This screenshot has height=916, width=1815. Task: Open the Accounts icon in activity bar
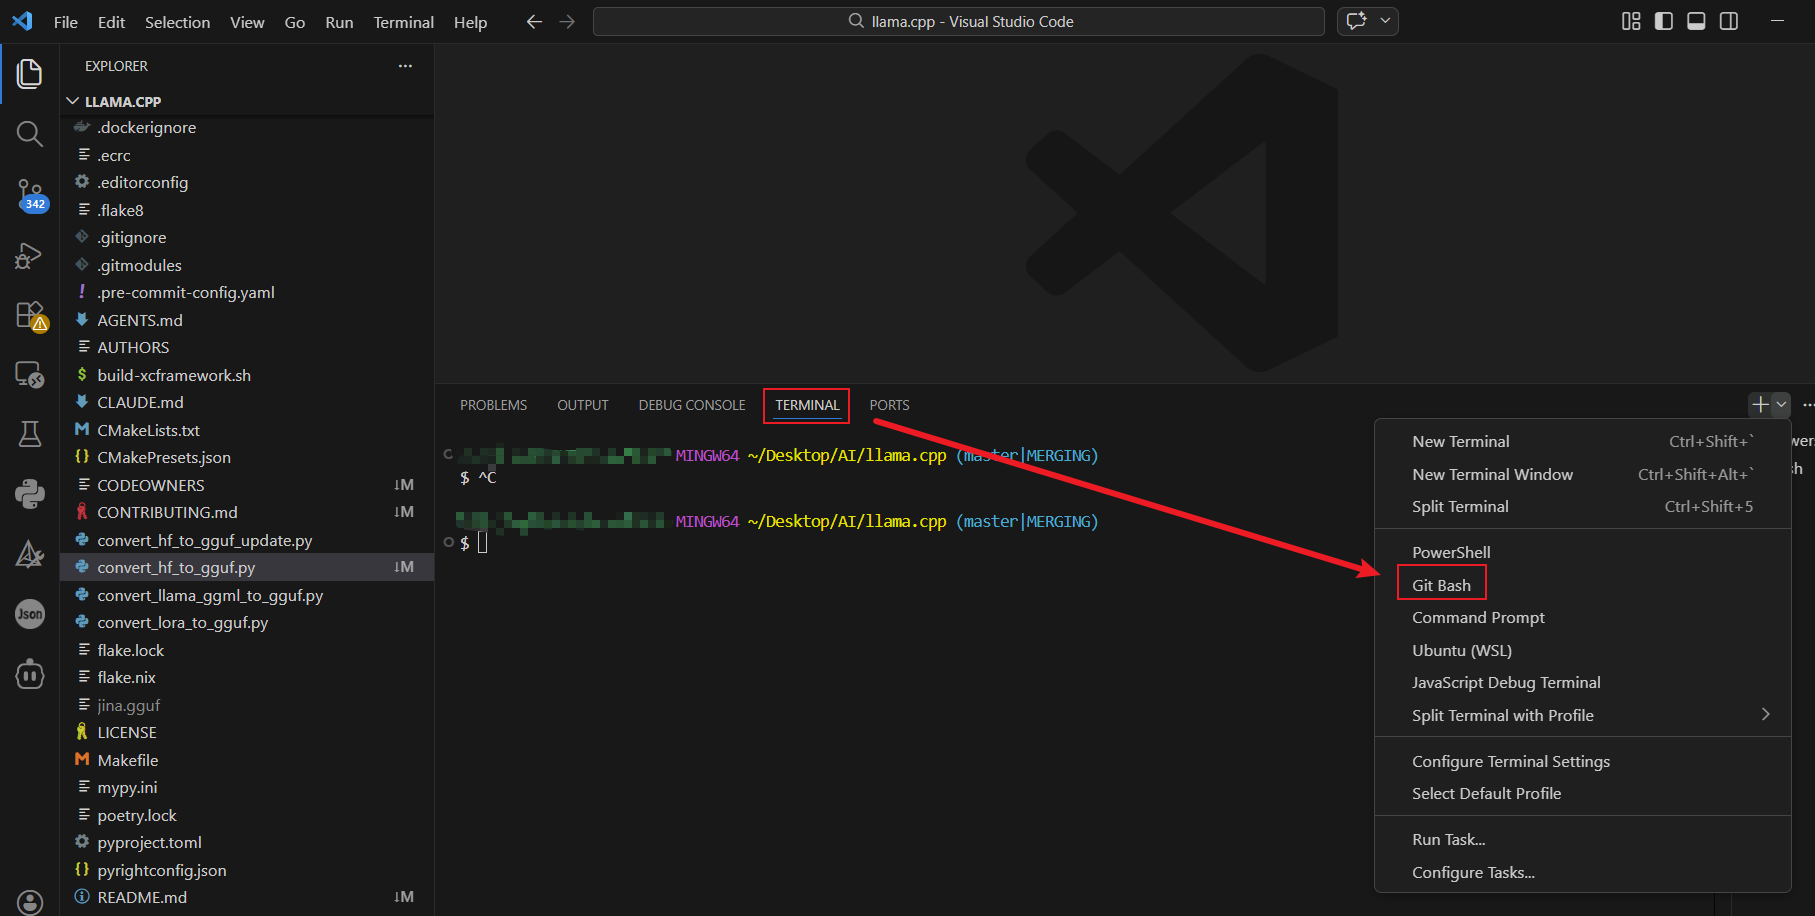click(x=30, y=902)
